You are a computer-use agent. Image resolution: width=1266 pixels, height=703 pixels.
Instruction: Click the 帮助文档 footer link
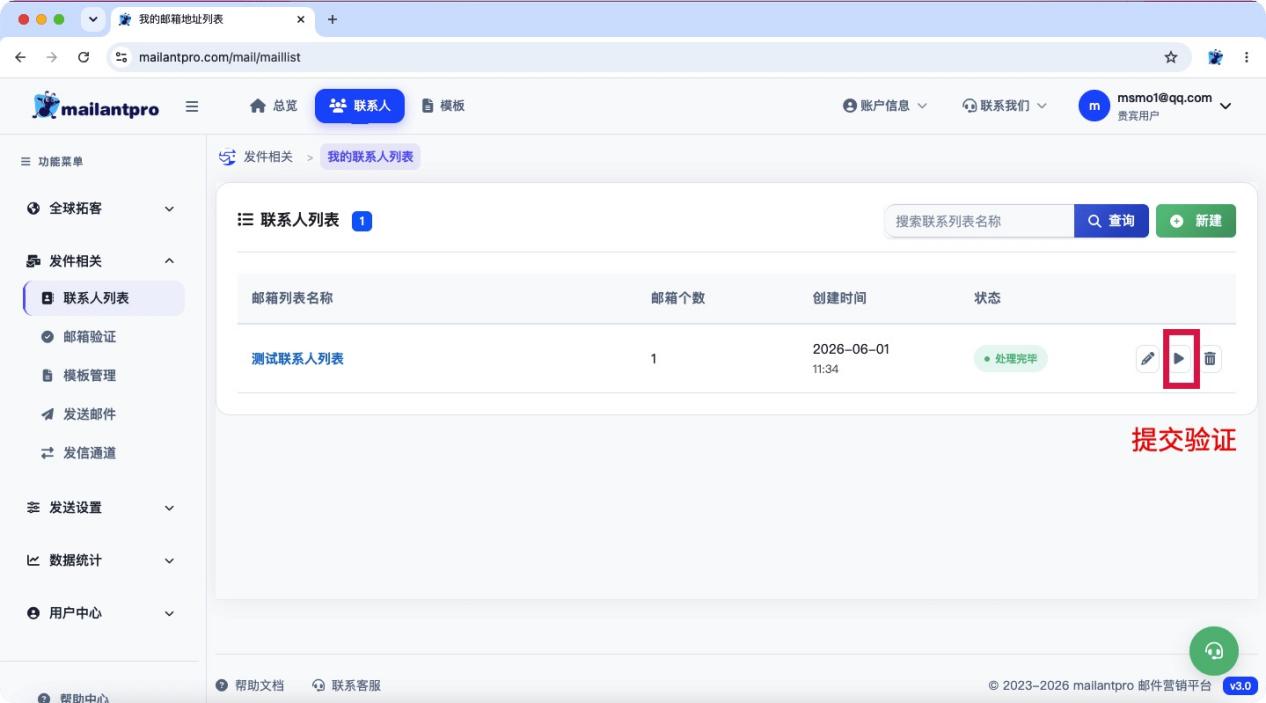point(250,686)
